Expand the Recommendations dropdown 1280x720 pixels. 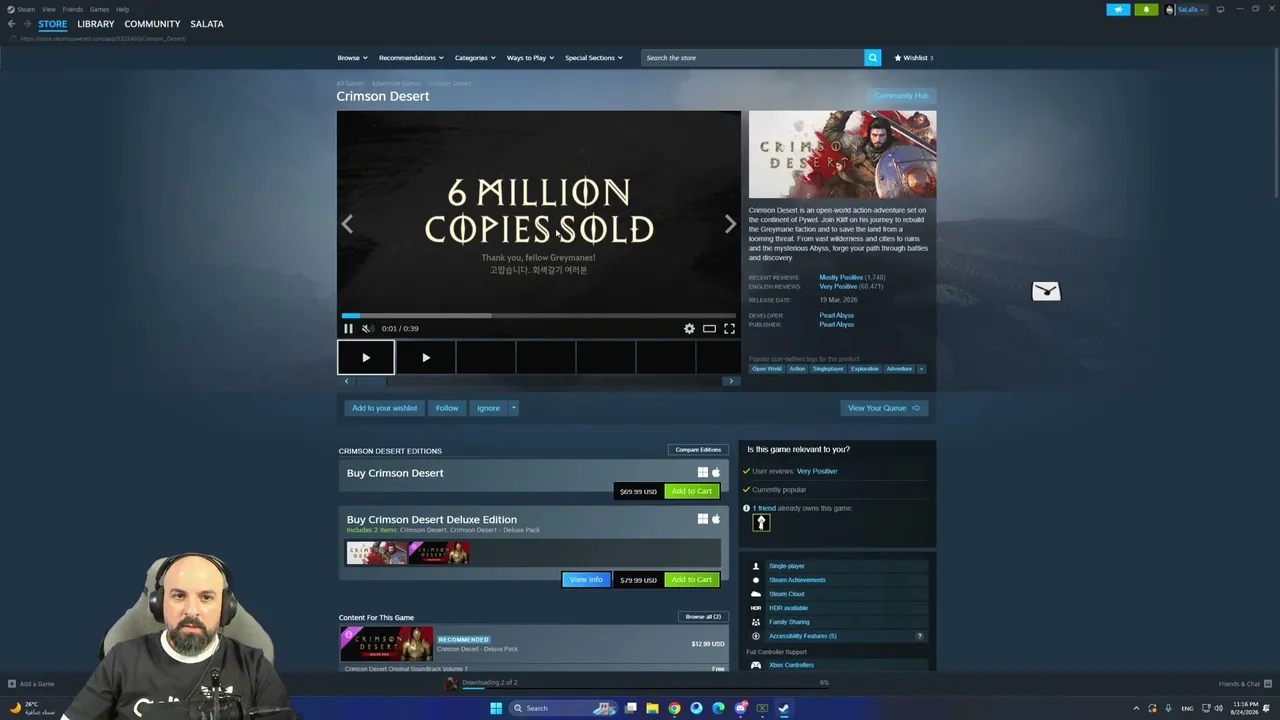(411, 58)
